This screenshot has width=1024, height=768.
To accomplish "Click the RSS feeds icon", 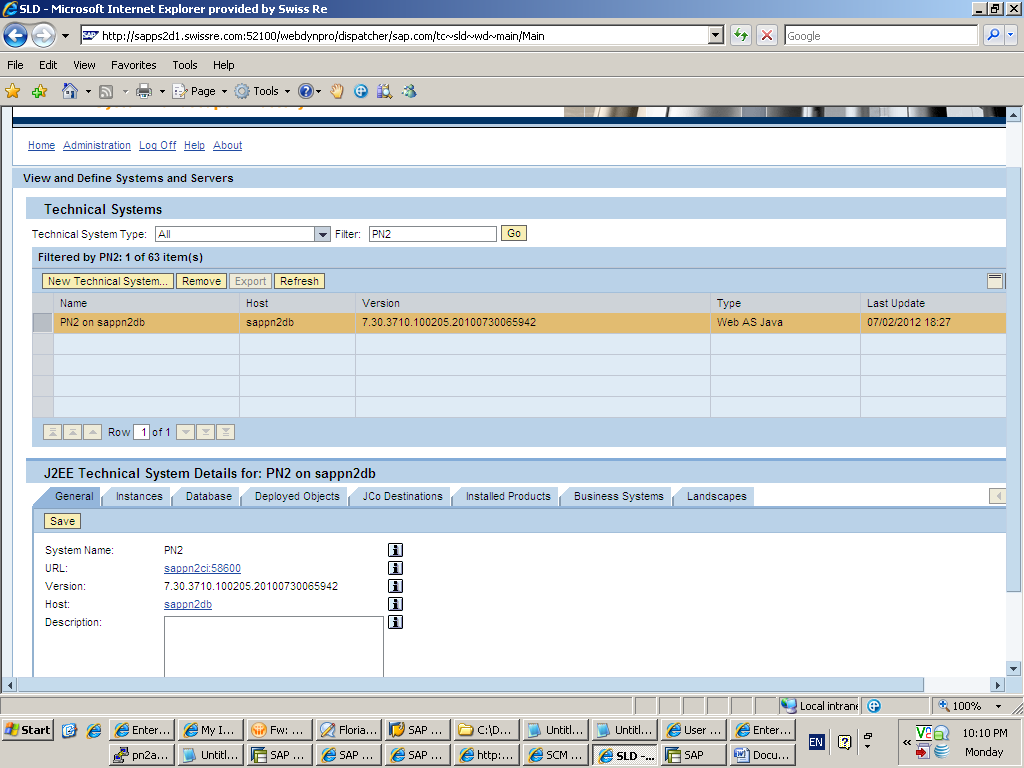I will point(106,91).
